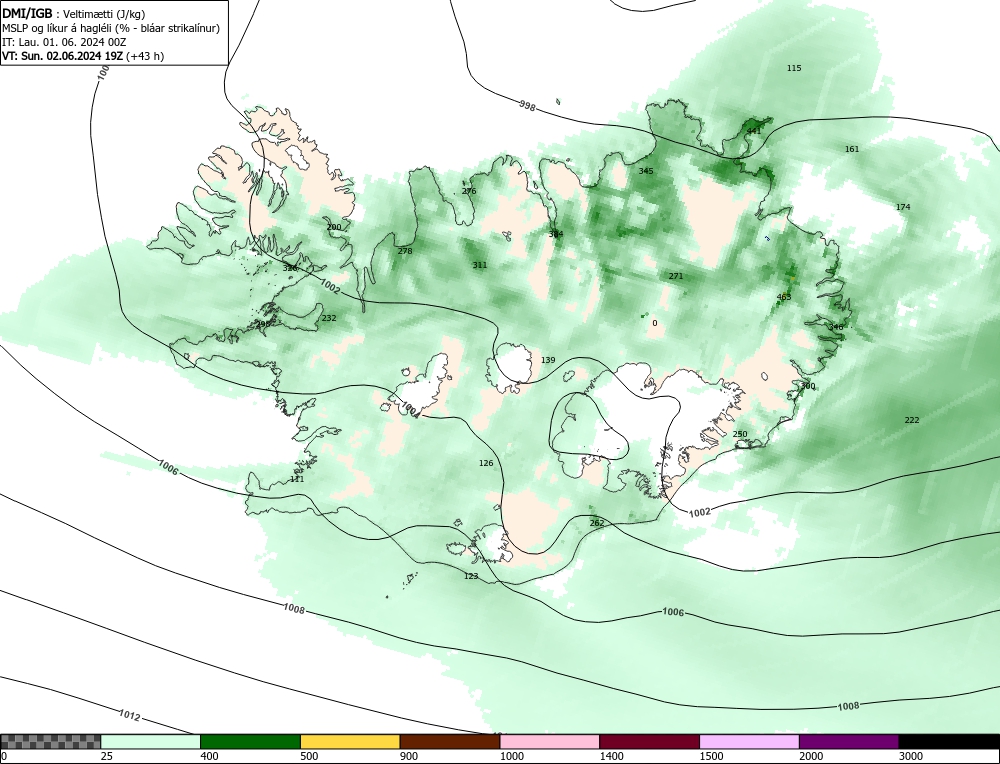Viewport: 1000px width, 764px height.
Task: Click the purple 2000–3000 legend swatch
Action: pyautogui.click(x=849, y=741)
